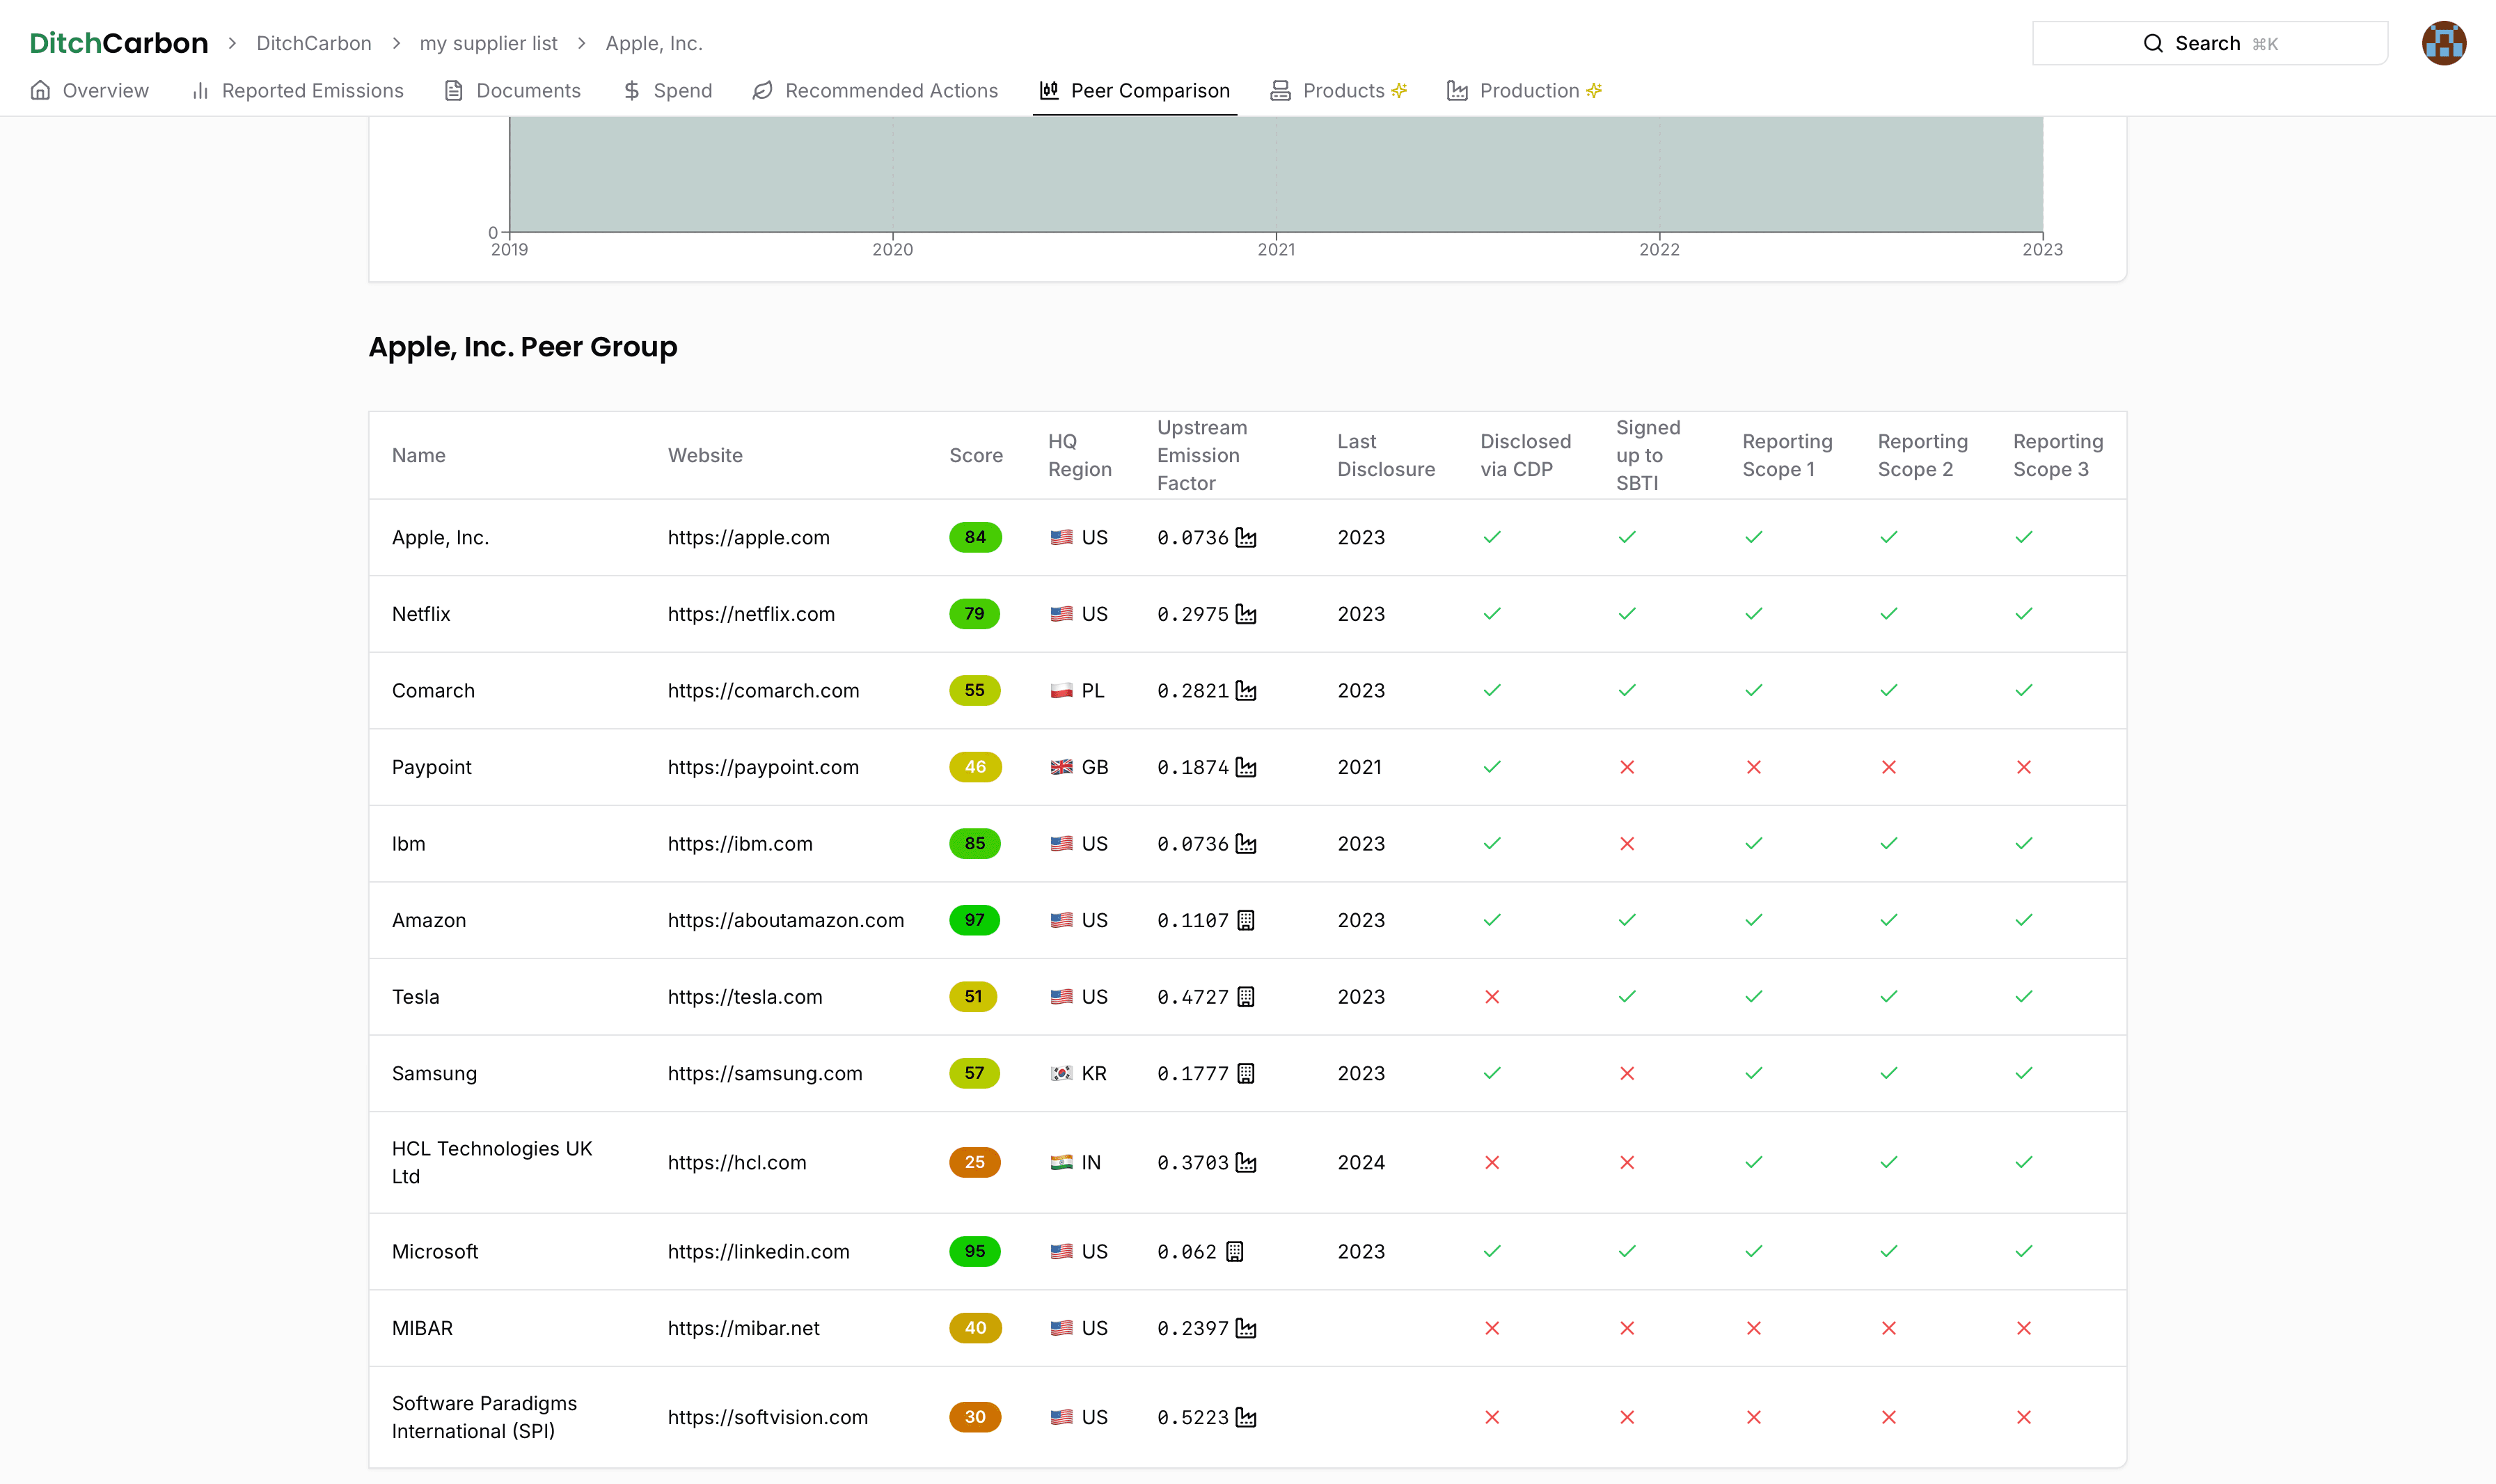Screen dimensions: 2496x1484
Task: Click the chart icon beside Comarch's 0.2821
Action: [x=1246, y=691]
